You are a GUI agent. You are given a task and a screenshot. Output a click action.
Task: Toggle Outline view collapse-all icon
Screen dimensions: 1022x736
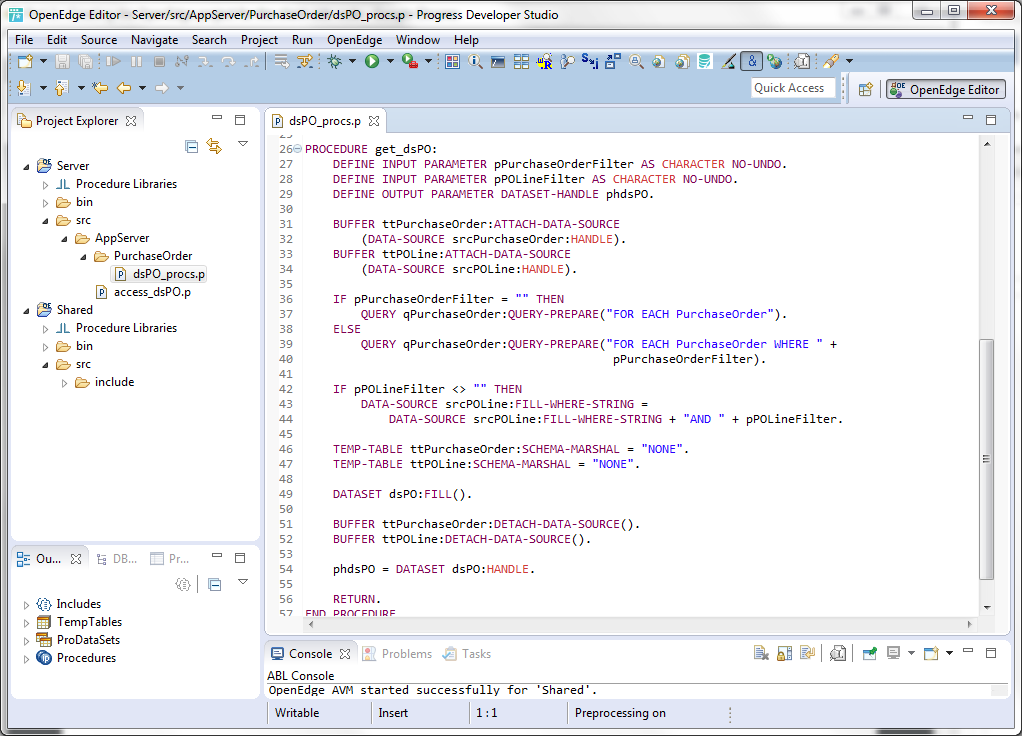(214, 584)
